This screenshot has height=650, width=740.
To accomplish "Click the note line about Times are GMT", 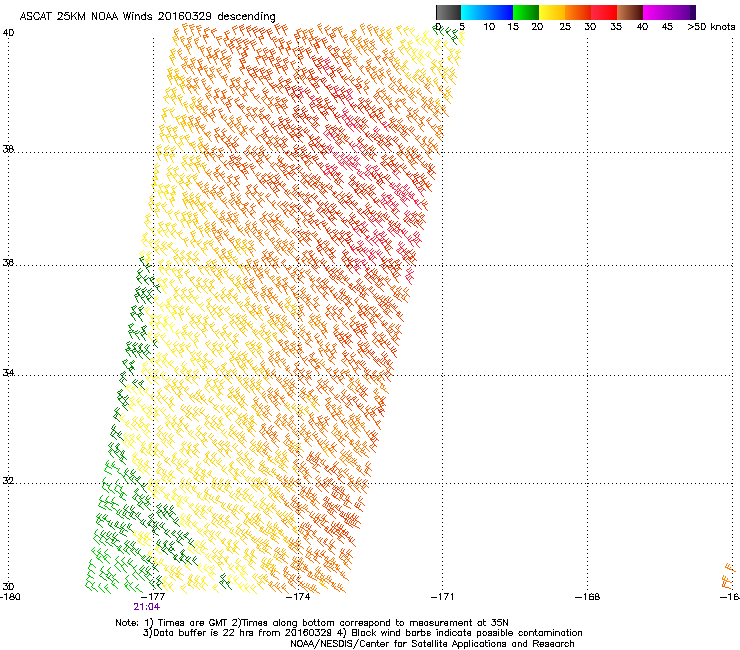I will coord(311,623).
